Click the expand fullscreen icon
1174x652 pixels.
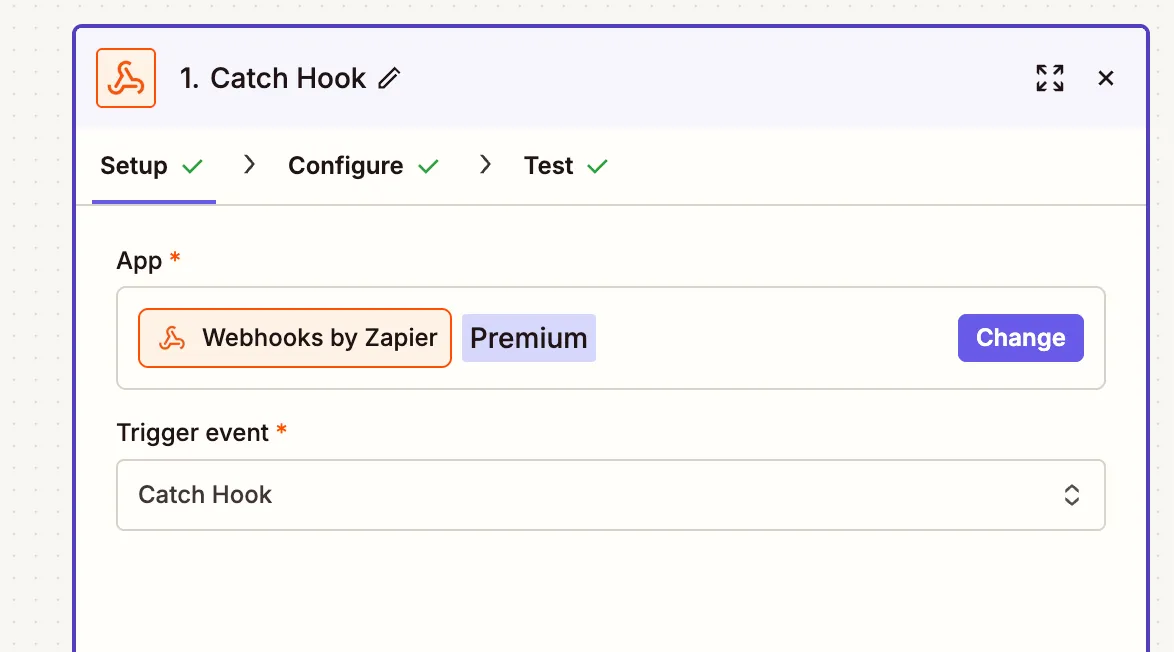click(1049, 77)
